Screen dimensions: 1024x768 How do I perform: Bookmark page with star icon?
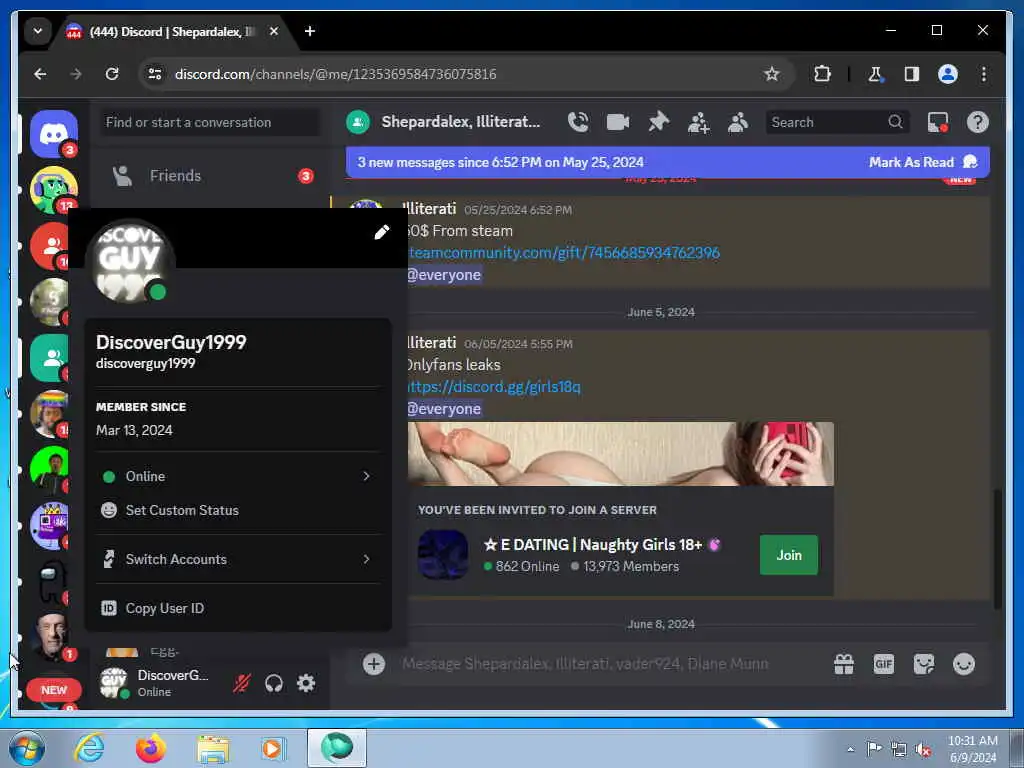771,74
